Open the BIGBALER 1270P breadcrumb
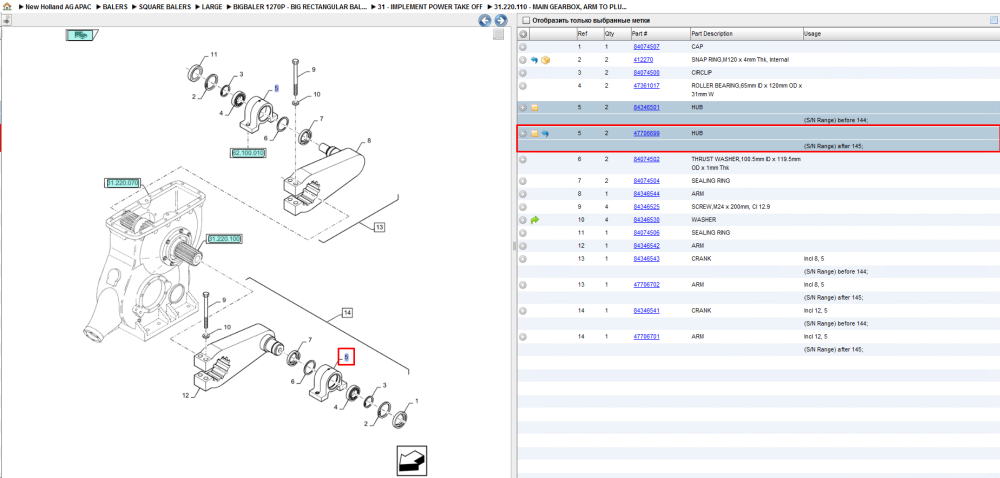Viewport: 1000px width, 478px height. [x=301, y=6]
